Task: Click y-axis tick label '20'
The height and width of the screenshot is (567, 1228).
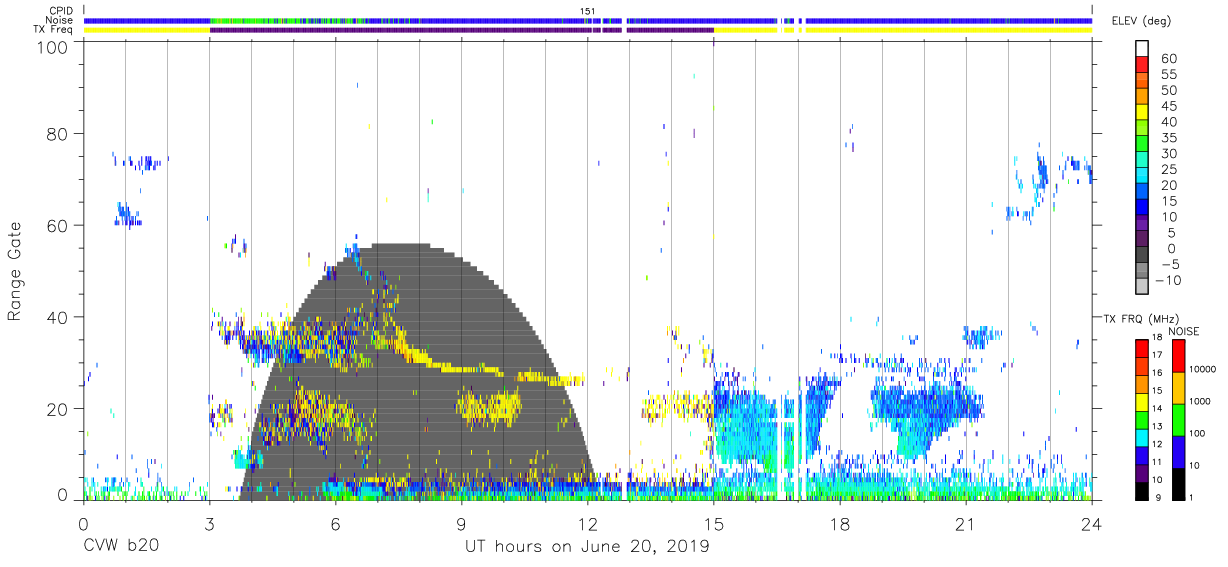Action: tap(57, 408)
